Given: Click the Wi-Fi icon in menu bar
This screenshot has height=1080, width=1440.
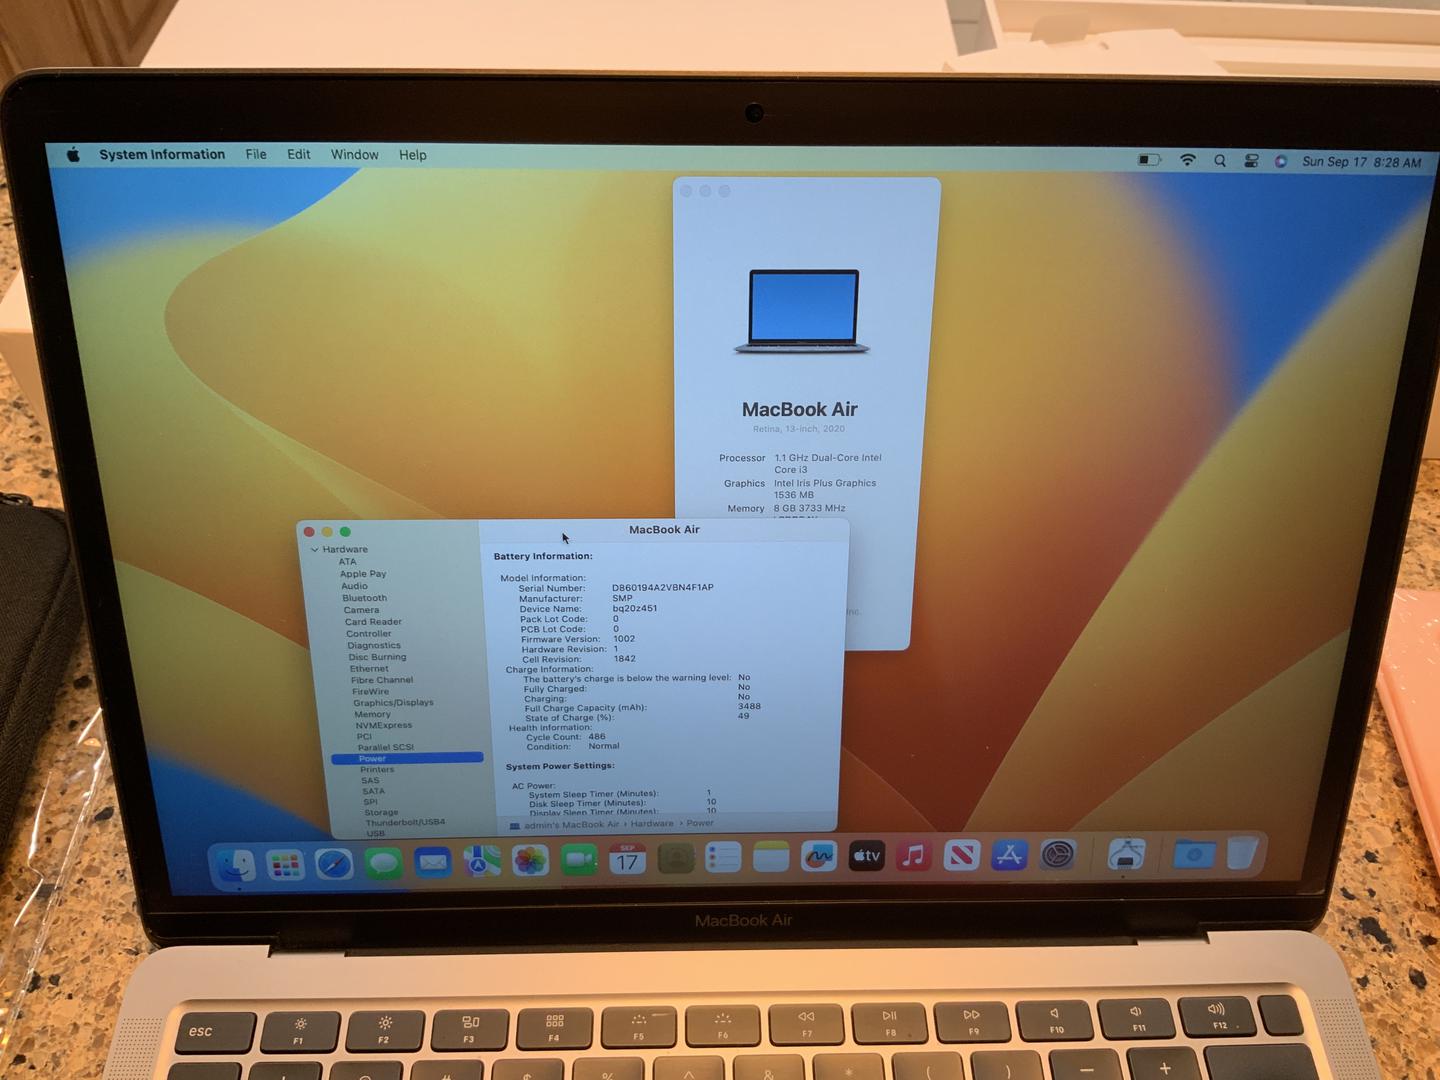Looking at the screenshot, I should (1188, 160).
